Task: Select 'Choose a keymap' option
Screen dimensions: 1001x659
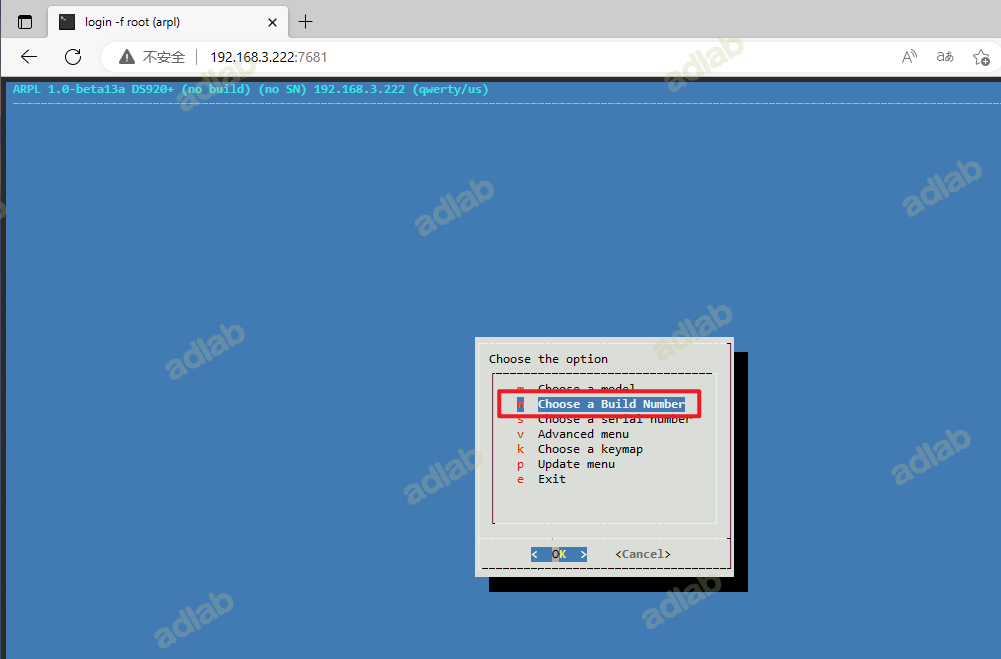Action: coord(590,449)
